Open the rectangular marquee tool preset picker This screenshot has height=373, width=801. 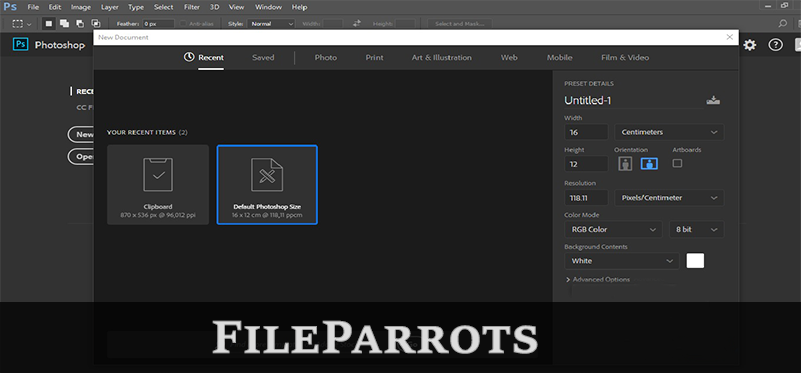pos(21,24)
